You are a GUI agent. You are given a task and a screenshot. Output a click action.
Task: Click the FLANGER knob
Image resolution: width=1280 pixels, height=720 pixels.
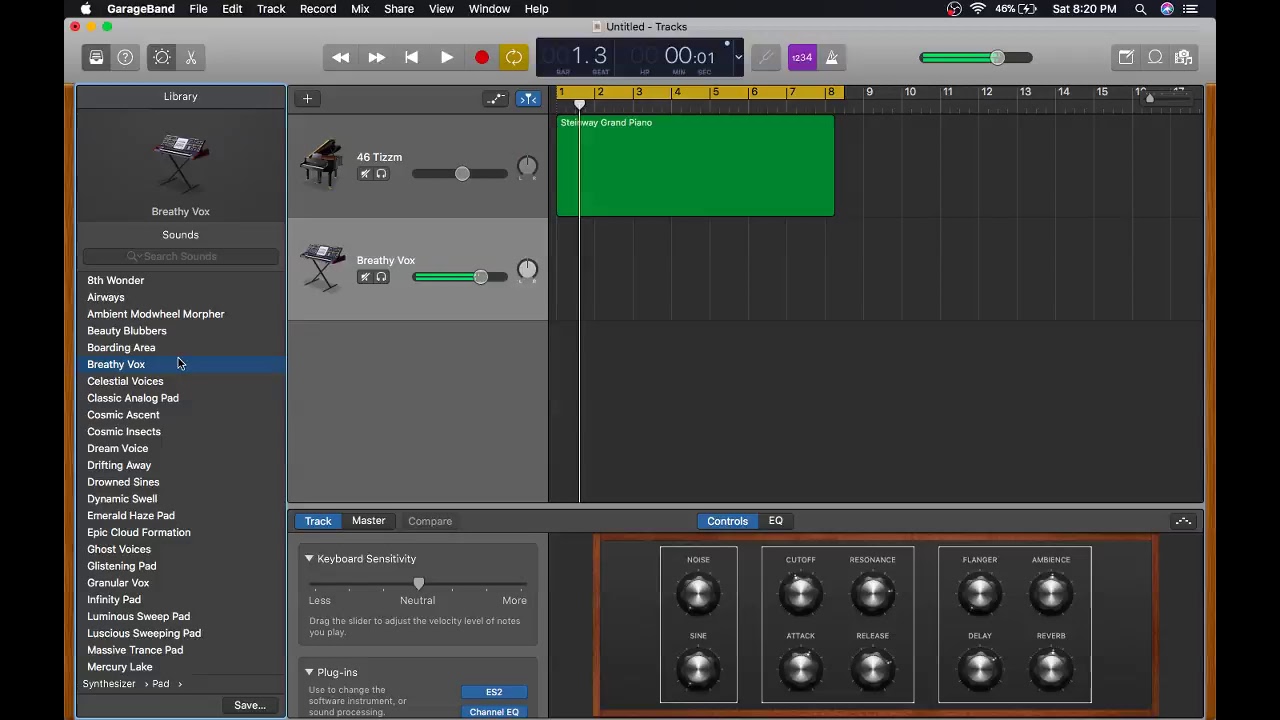[x=979, y=595]
